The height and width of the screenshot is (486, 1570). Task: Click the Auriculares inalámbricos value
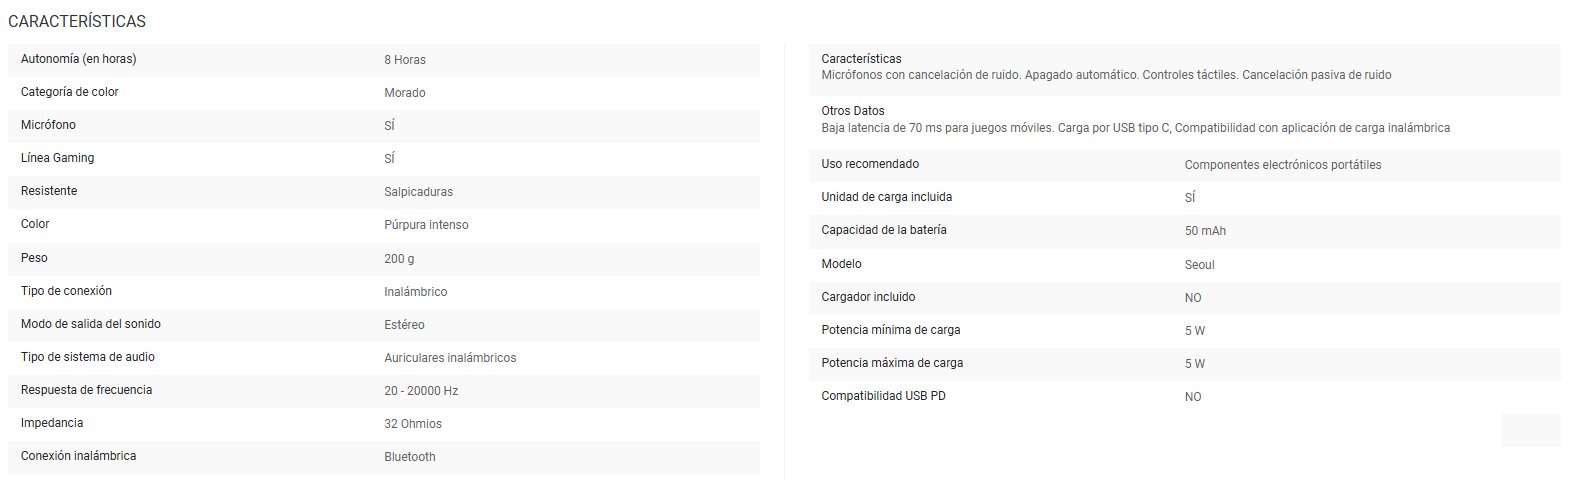450,358
